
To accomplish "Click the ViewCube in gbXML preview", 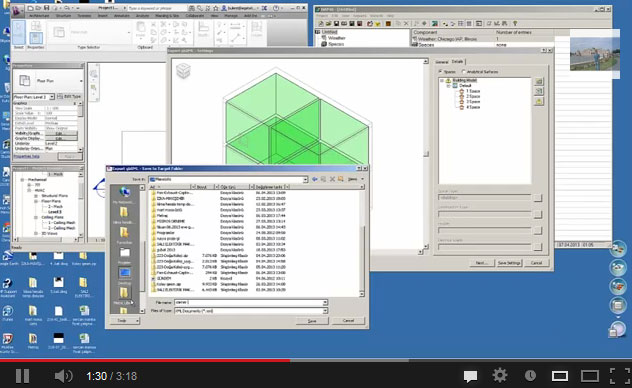I will click(183, 71).
